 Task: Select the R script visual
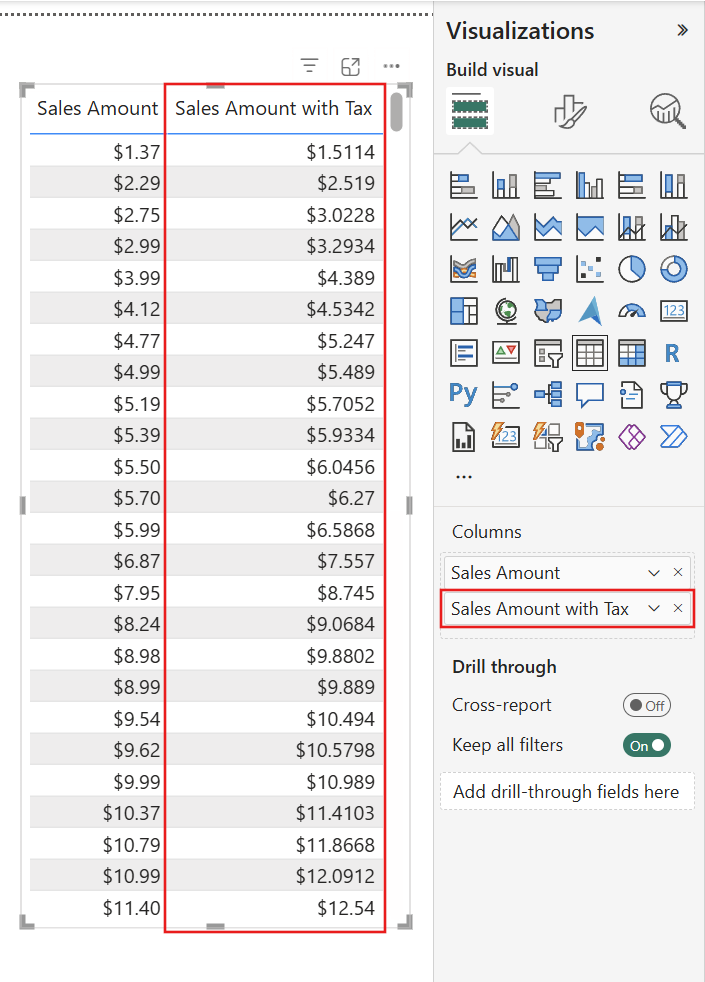672,353
